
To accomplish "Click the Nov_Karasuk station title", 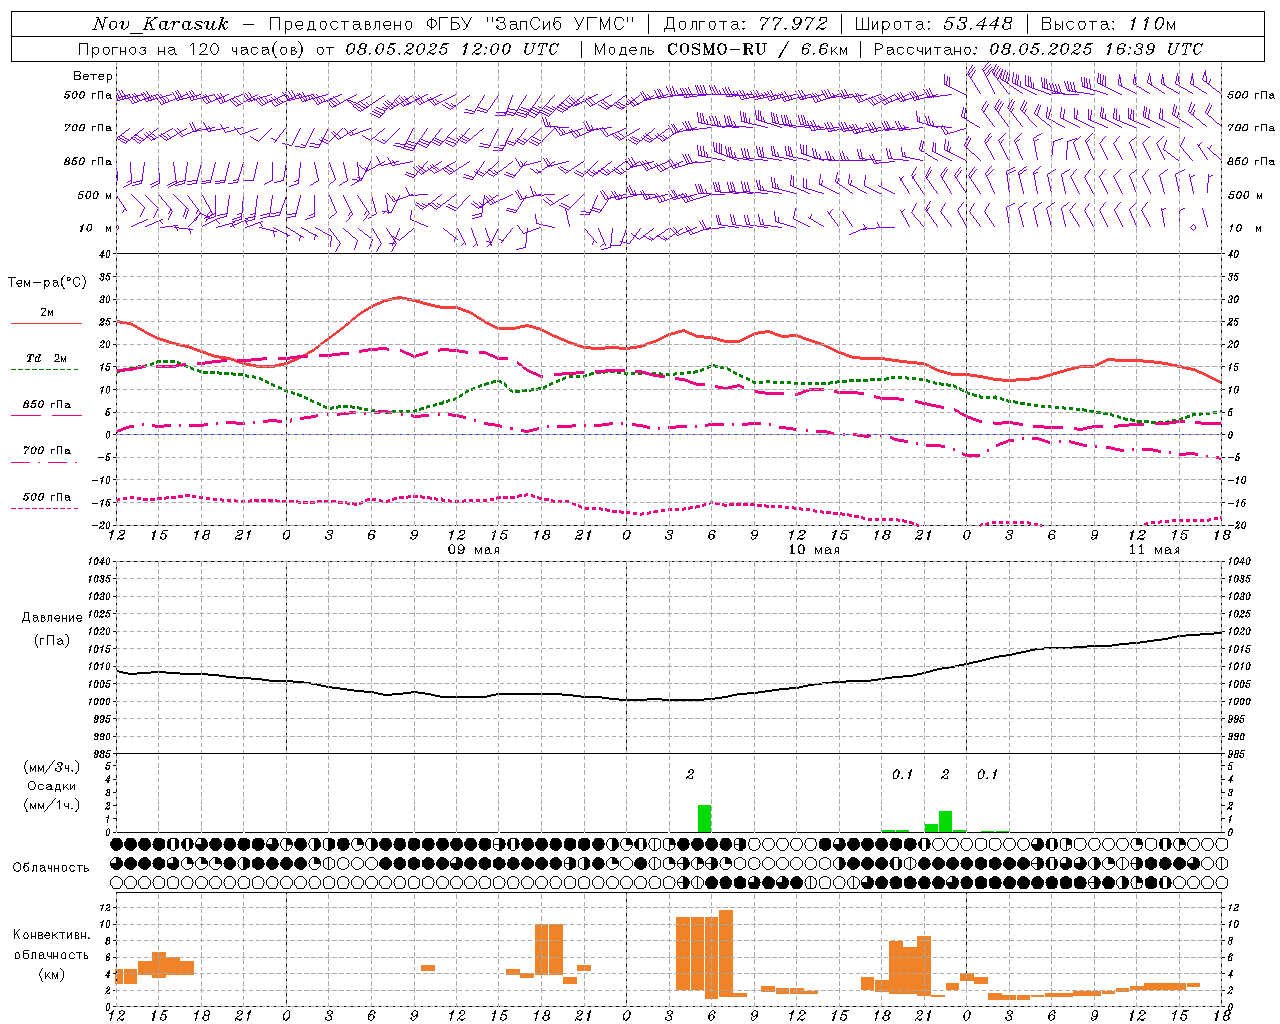I will coord(160,24).
